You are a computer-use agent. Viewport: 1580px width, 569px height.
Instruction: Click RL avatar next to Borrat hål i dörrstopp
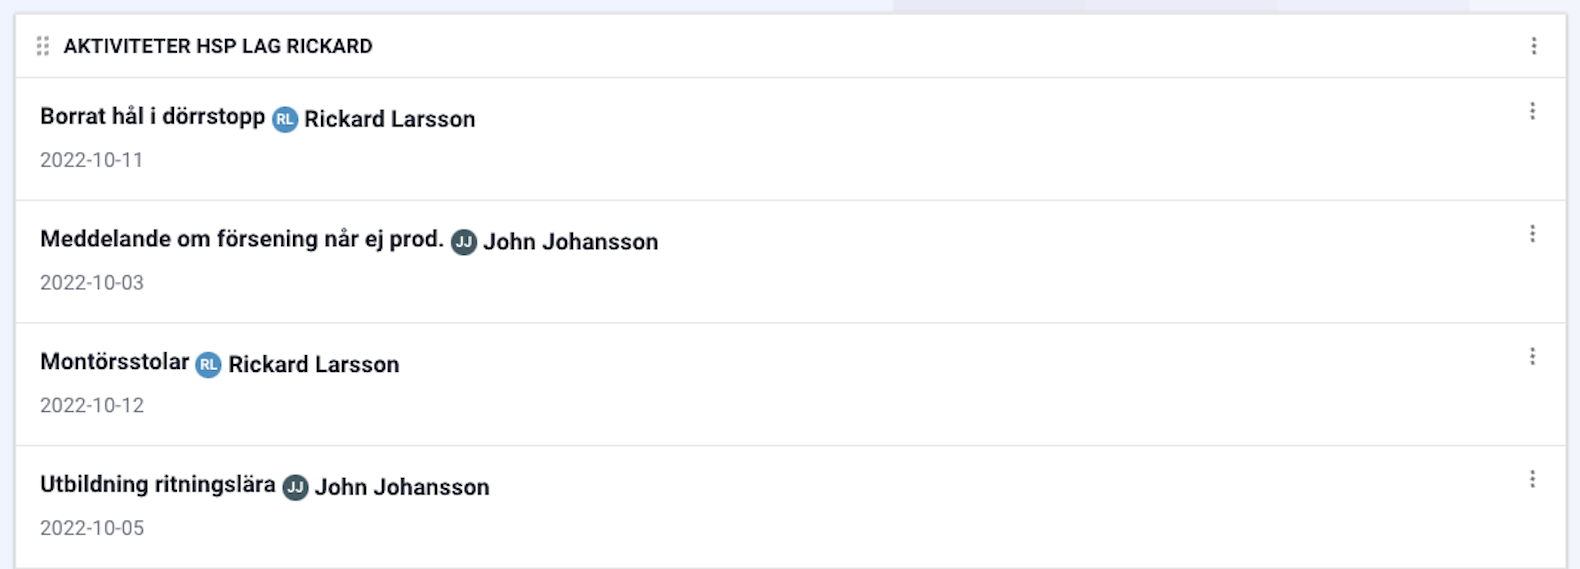(x=285, y=120)
